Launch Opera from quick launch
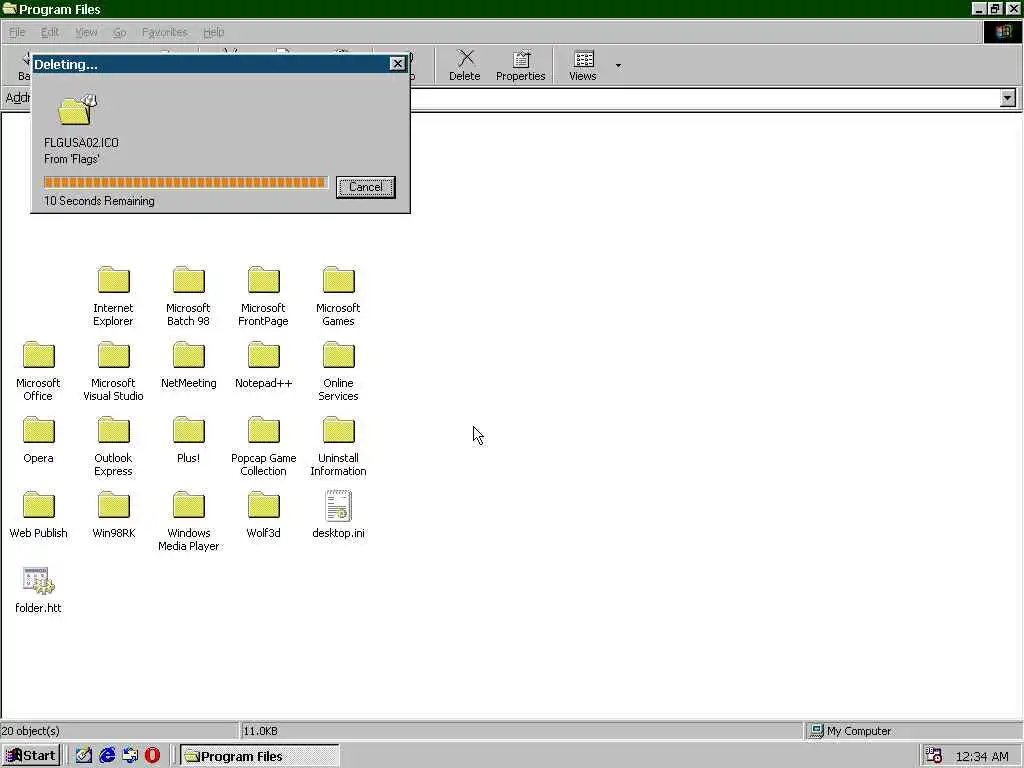Viewport: 1024px width, 768px height. 152,756
